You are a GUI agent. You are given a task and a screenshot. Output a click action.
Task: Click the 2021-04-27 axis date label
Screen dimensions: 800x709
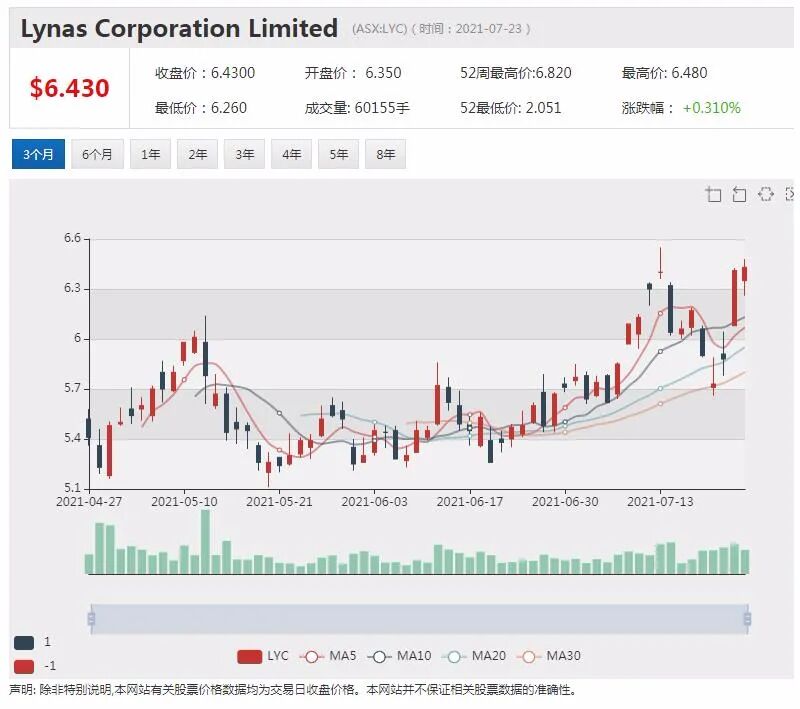point(89,502)
